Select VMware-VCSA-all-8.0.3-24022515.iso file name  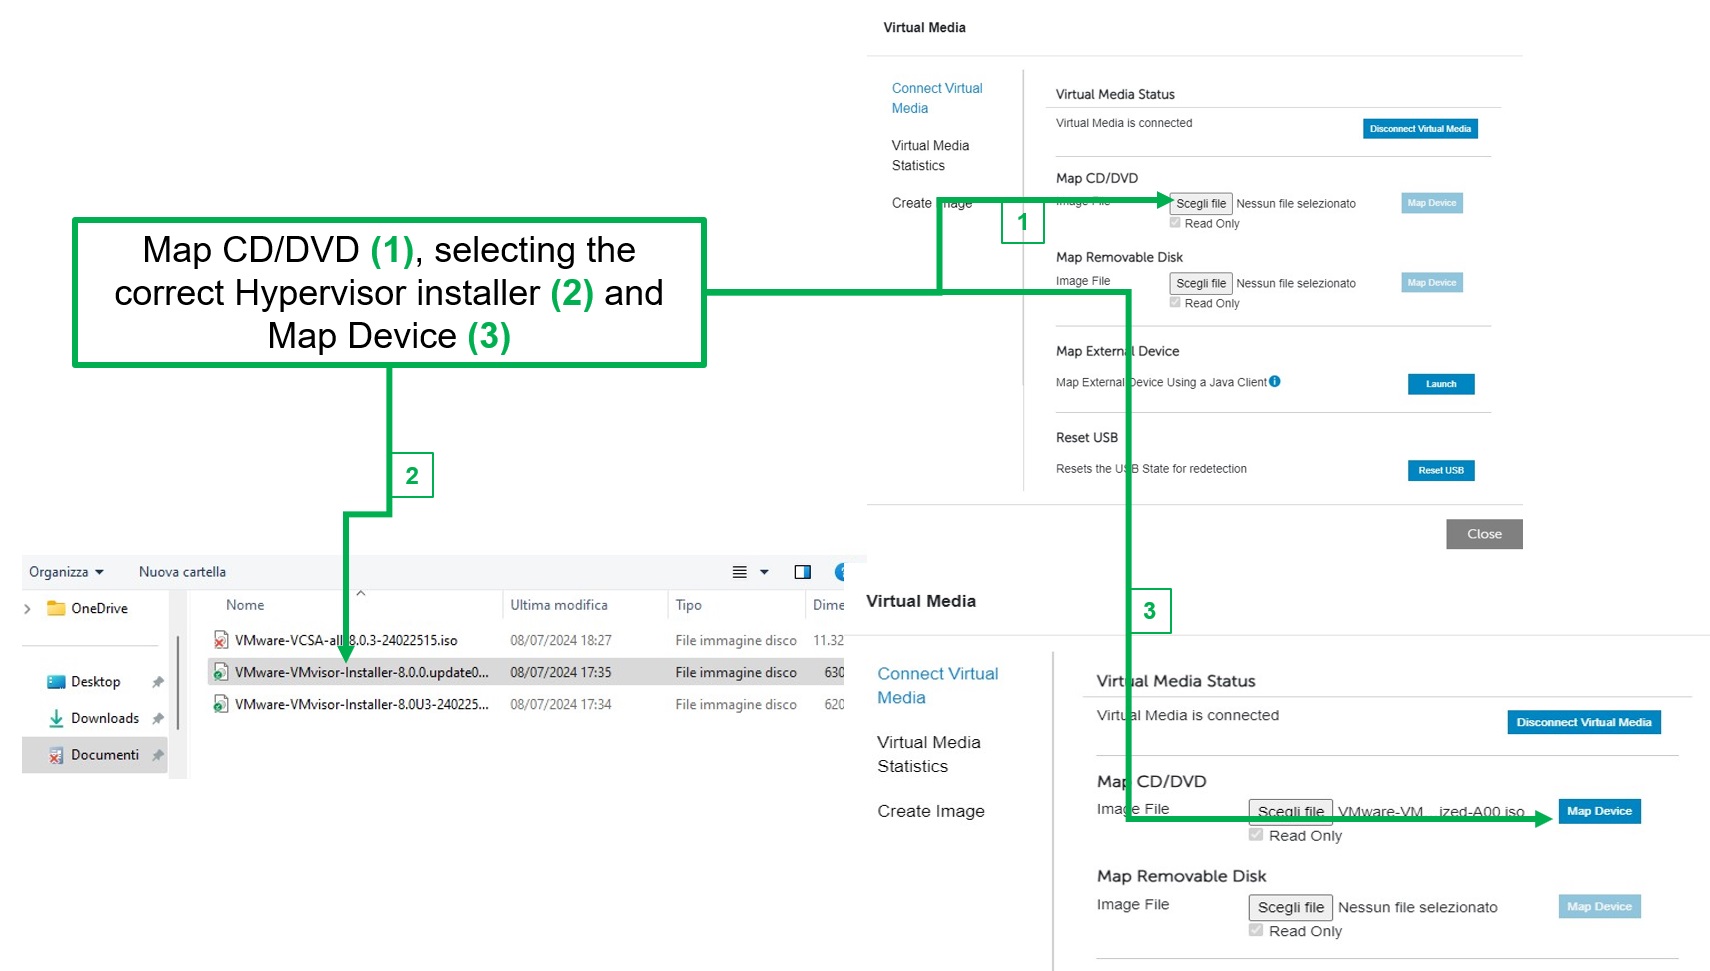coord(346,640)
